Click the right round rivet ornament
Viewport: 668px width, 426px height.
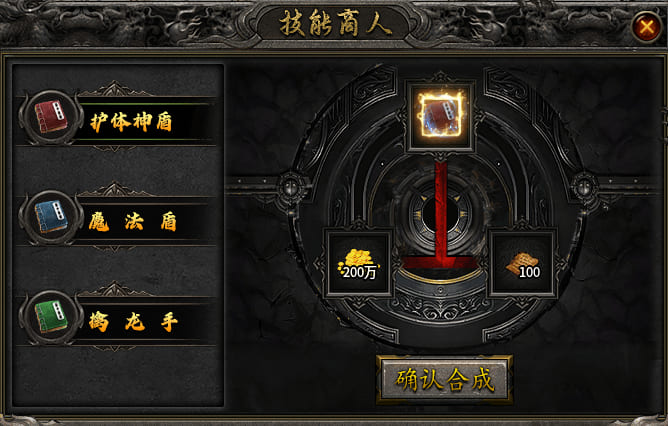[x=584, y=187]
